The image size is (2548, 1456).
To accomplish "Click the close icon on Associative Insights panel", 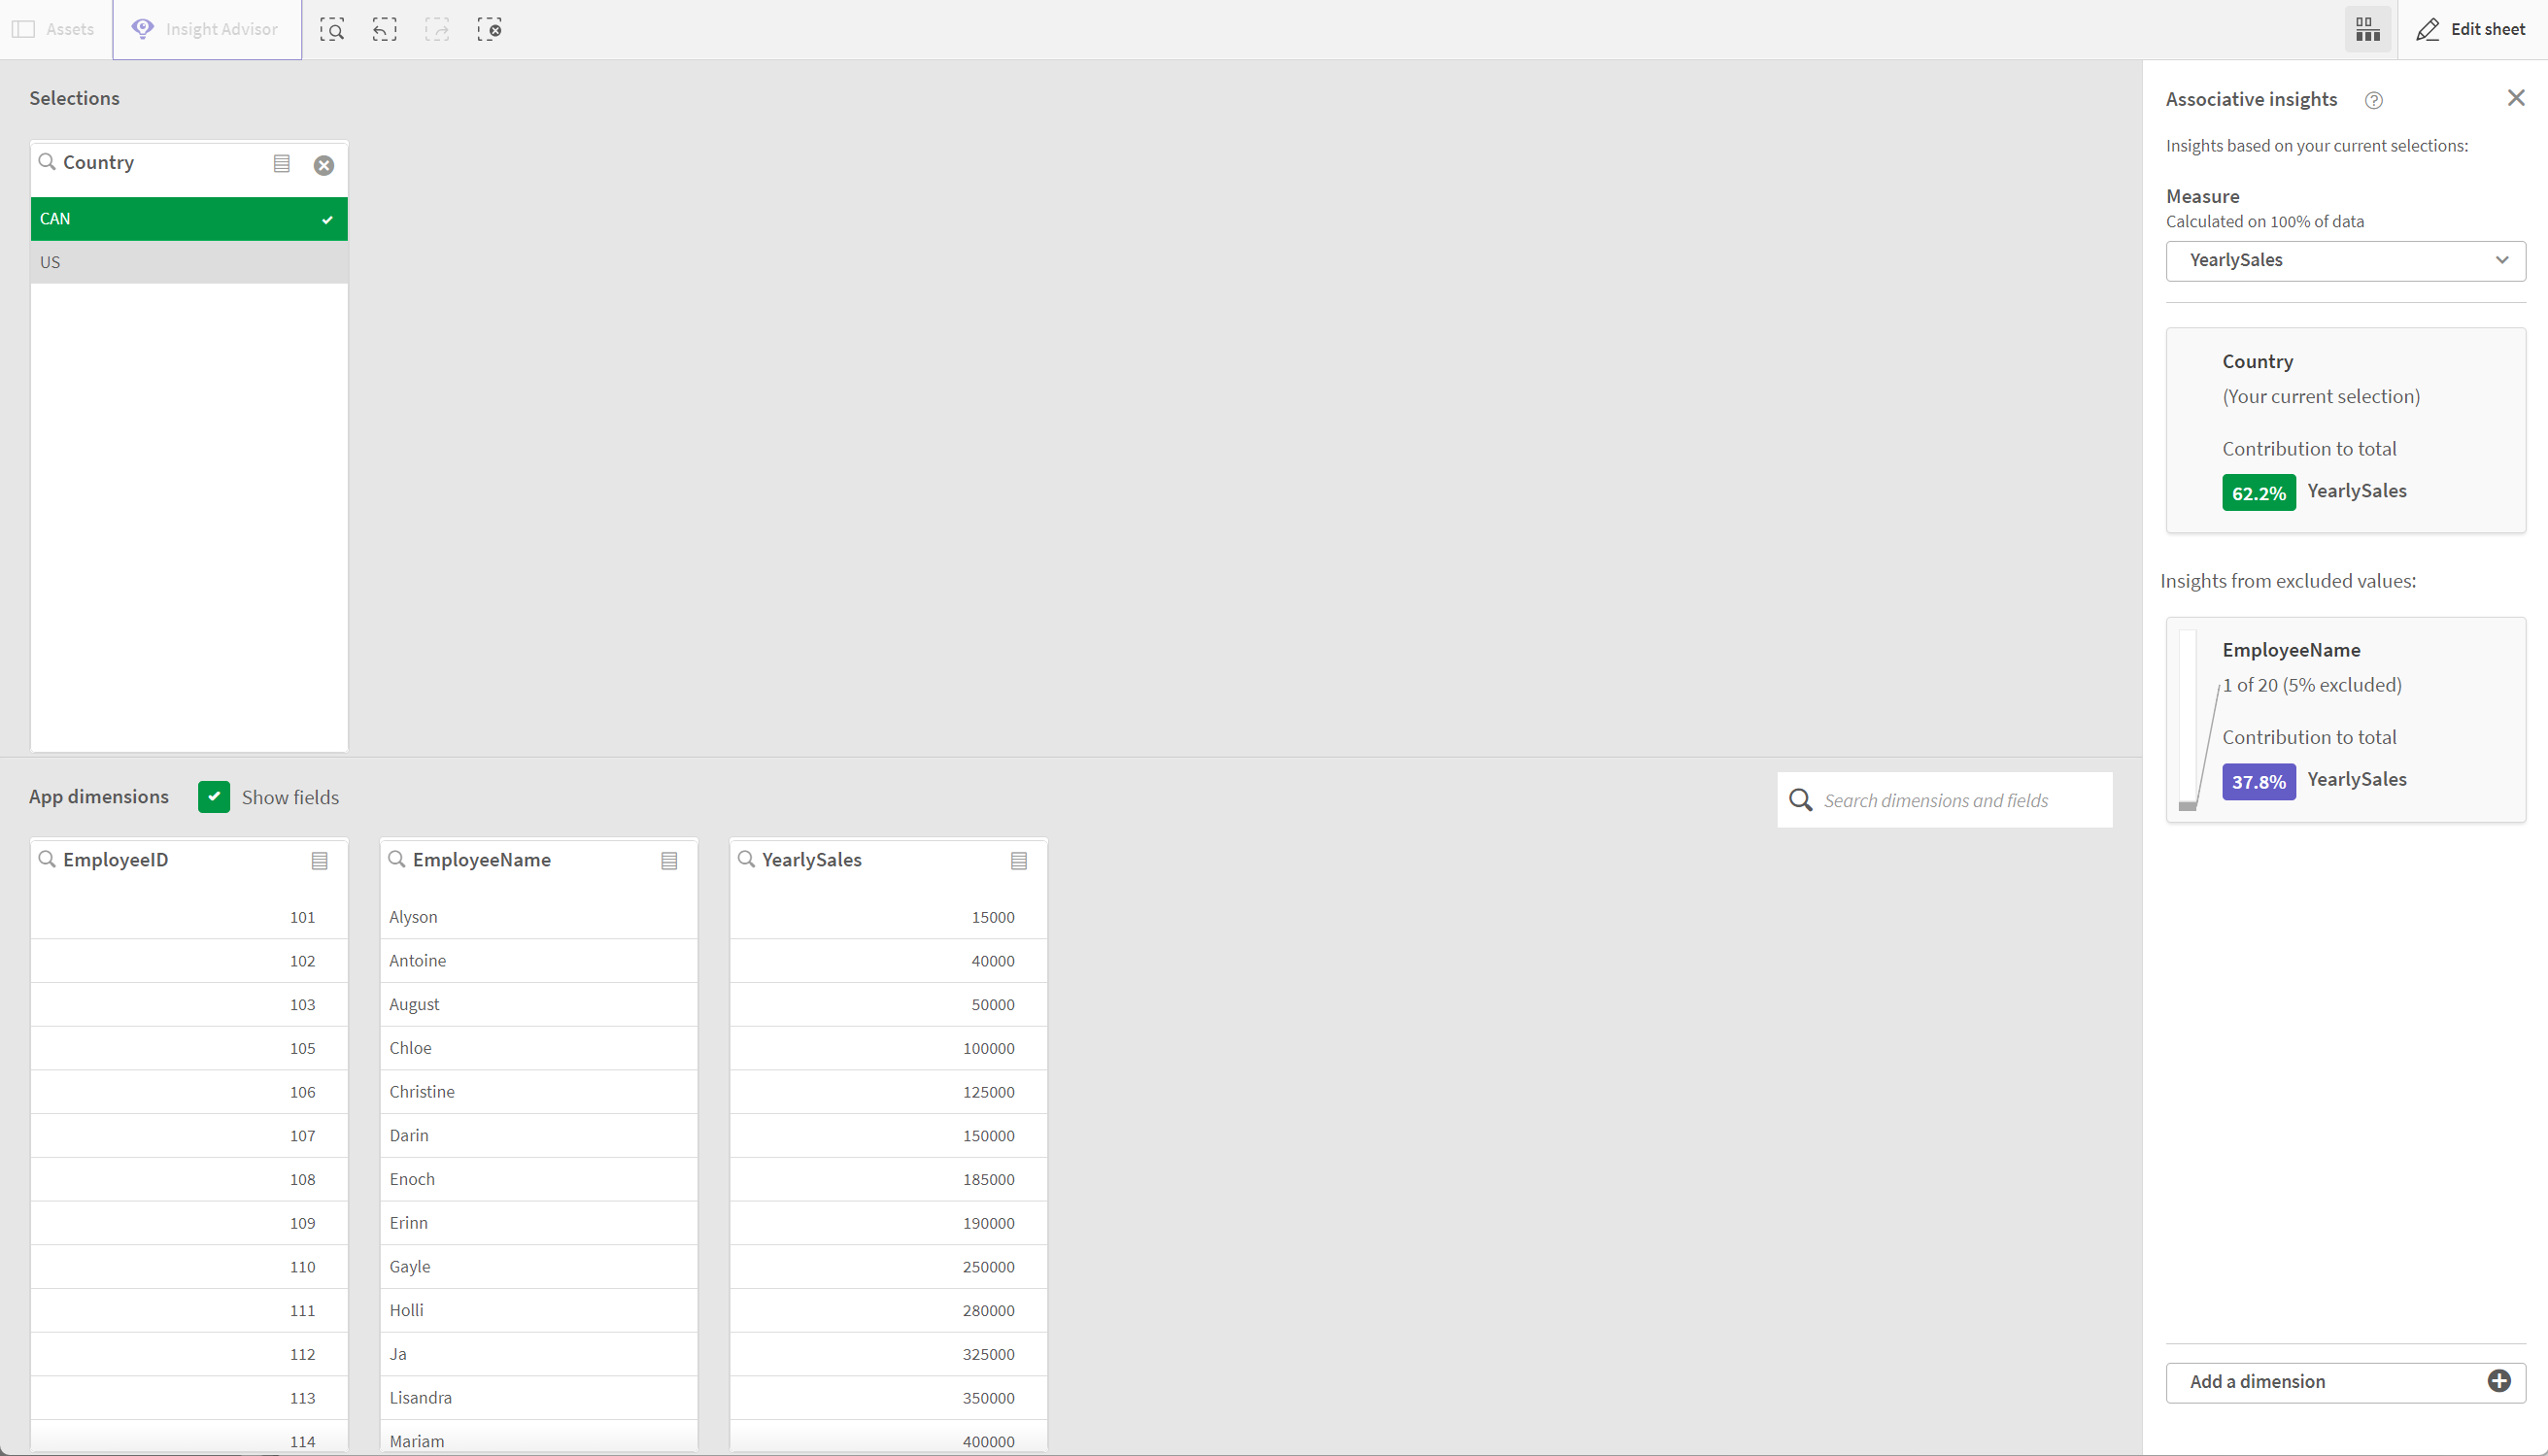I will click(2517, 98).
